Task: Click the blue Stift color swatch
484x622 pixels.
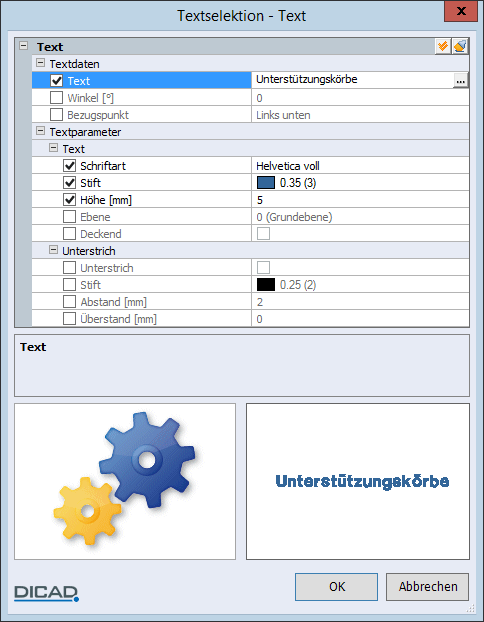Action: 266,183
